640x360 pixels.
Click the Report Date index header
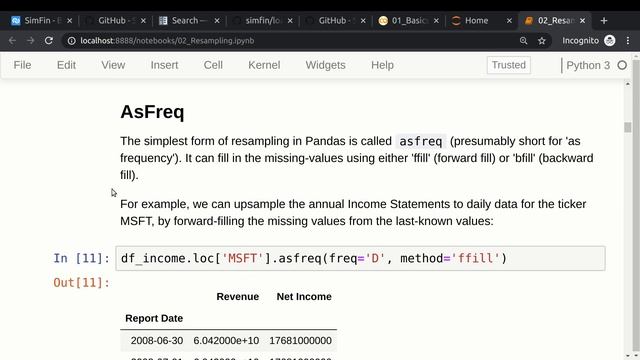[x=154, y=318]
